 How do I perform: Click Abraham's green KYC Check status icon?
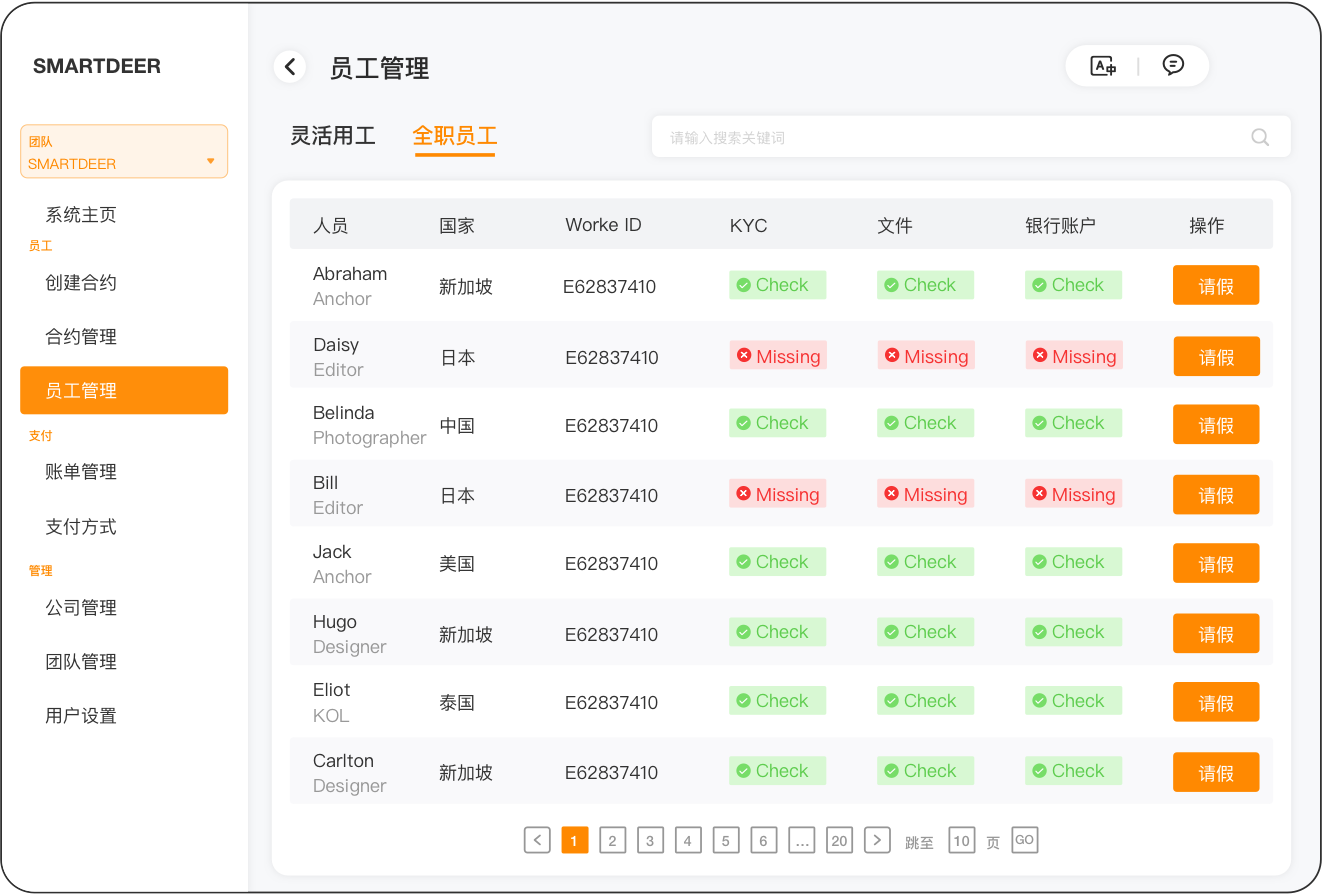pyautogui.click(x=744, y=285)
